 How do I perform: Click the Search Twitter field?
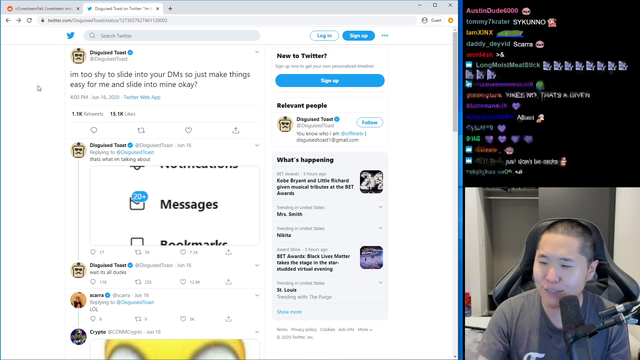click(172, 36)
